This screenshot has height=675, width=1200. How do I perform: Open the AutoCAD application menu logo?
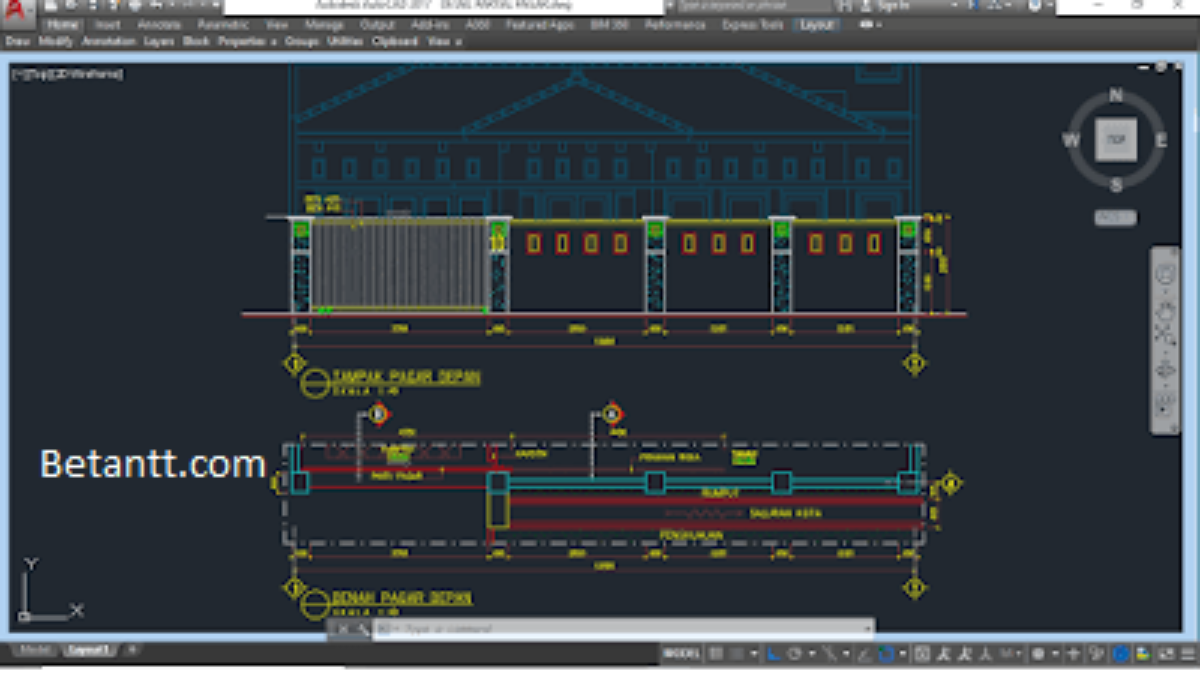click(x=20, y=10)
